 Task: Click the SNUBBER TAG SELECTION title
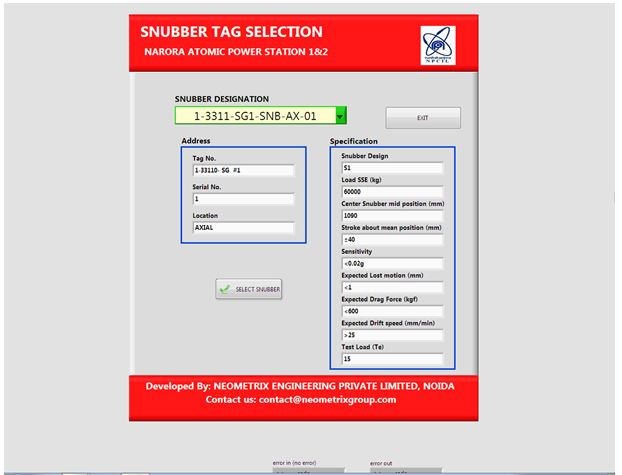tap(231, 32)
